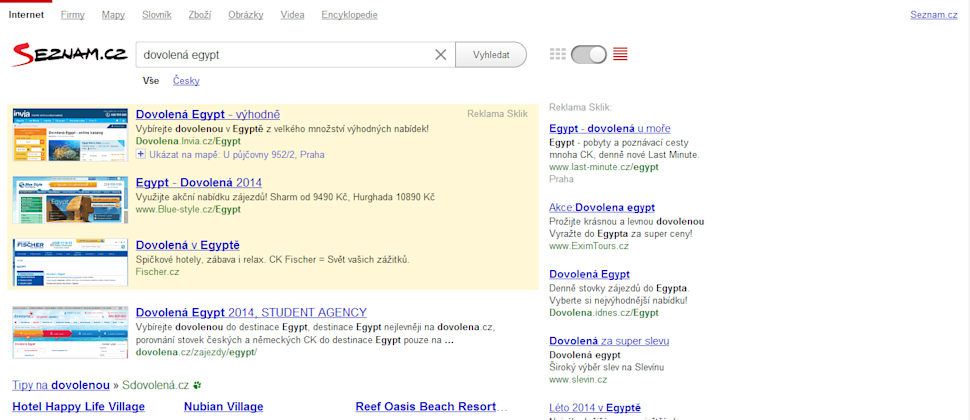Image resolution: width=970 pixels, height=420 pixels.
Task: Switch to grid view icon
Action: (x=558, y=54)
